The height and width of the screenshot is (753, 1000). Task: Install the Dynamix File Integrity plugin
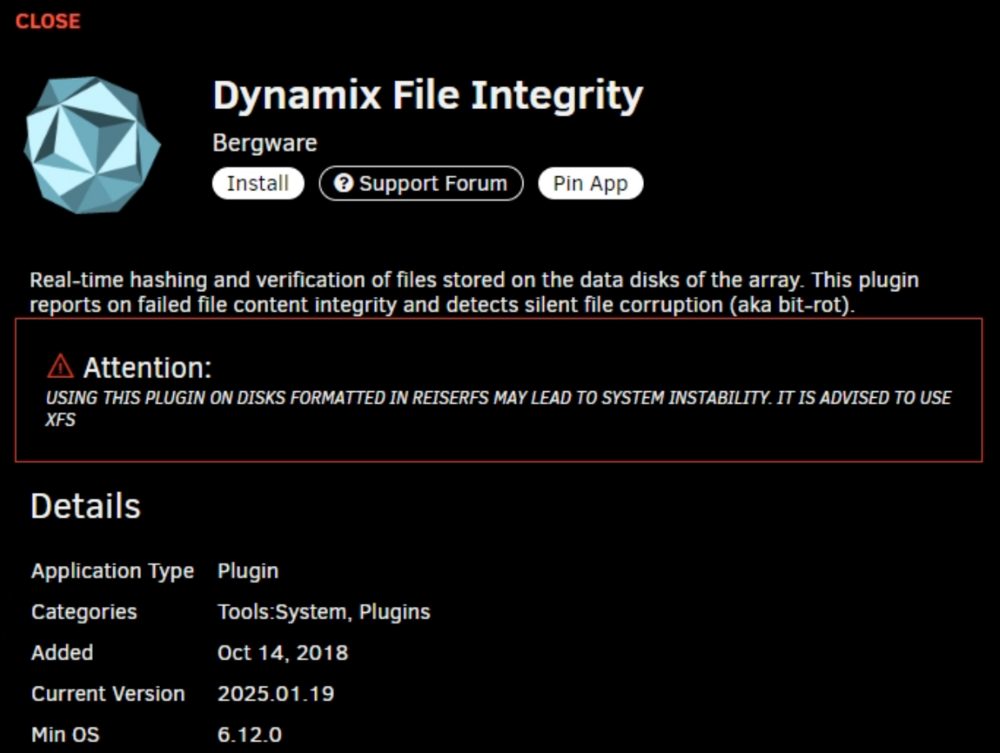click(x=258, y=184)
